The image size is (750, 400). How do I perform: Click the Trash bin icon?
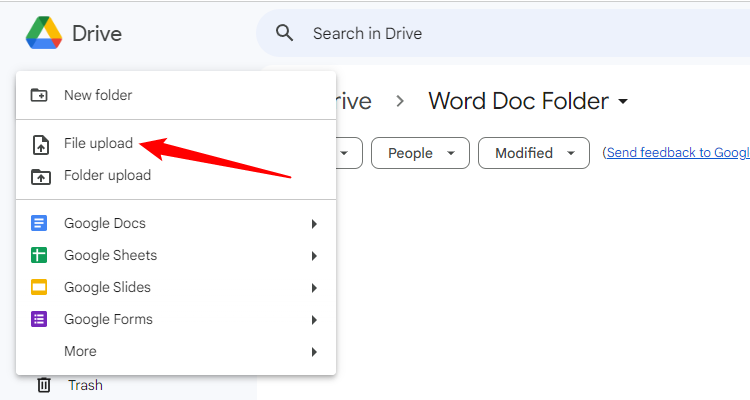tap(44, 385)
